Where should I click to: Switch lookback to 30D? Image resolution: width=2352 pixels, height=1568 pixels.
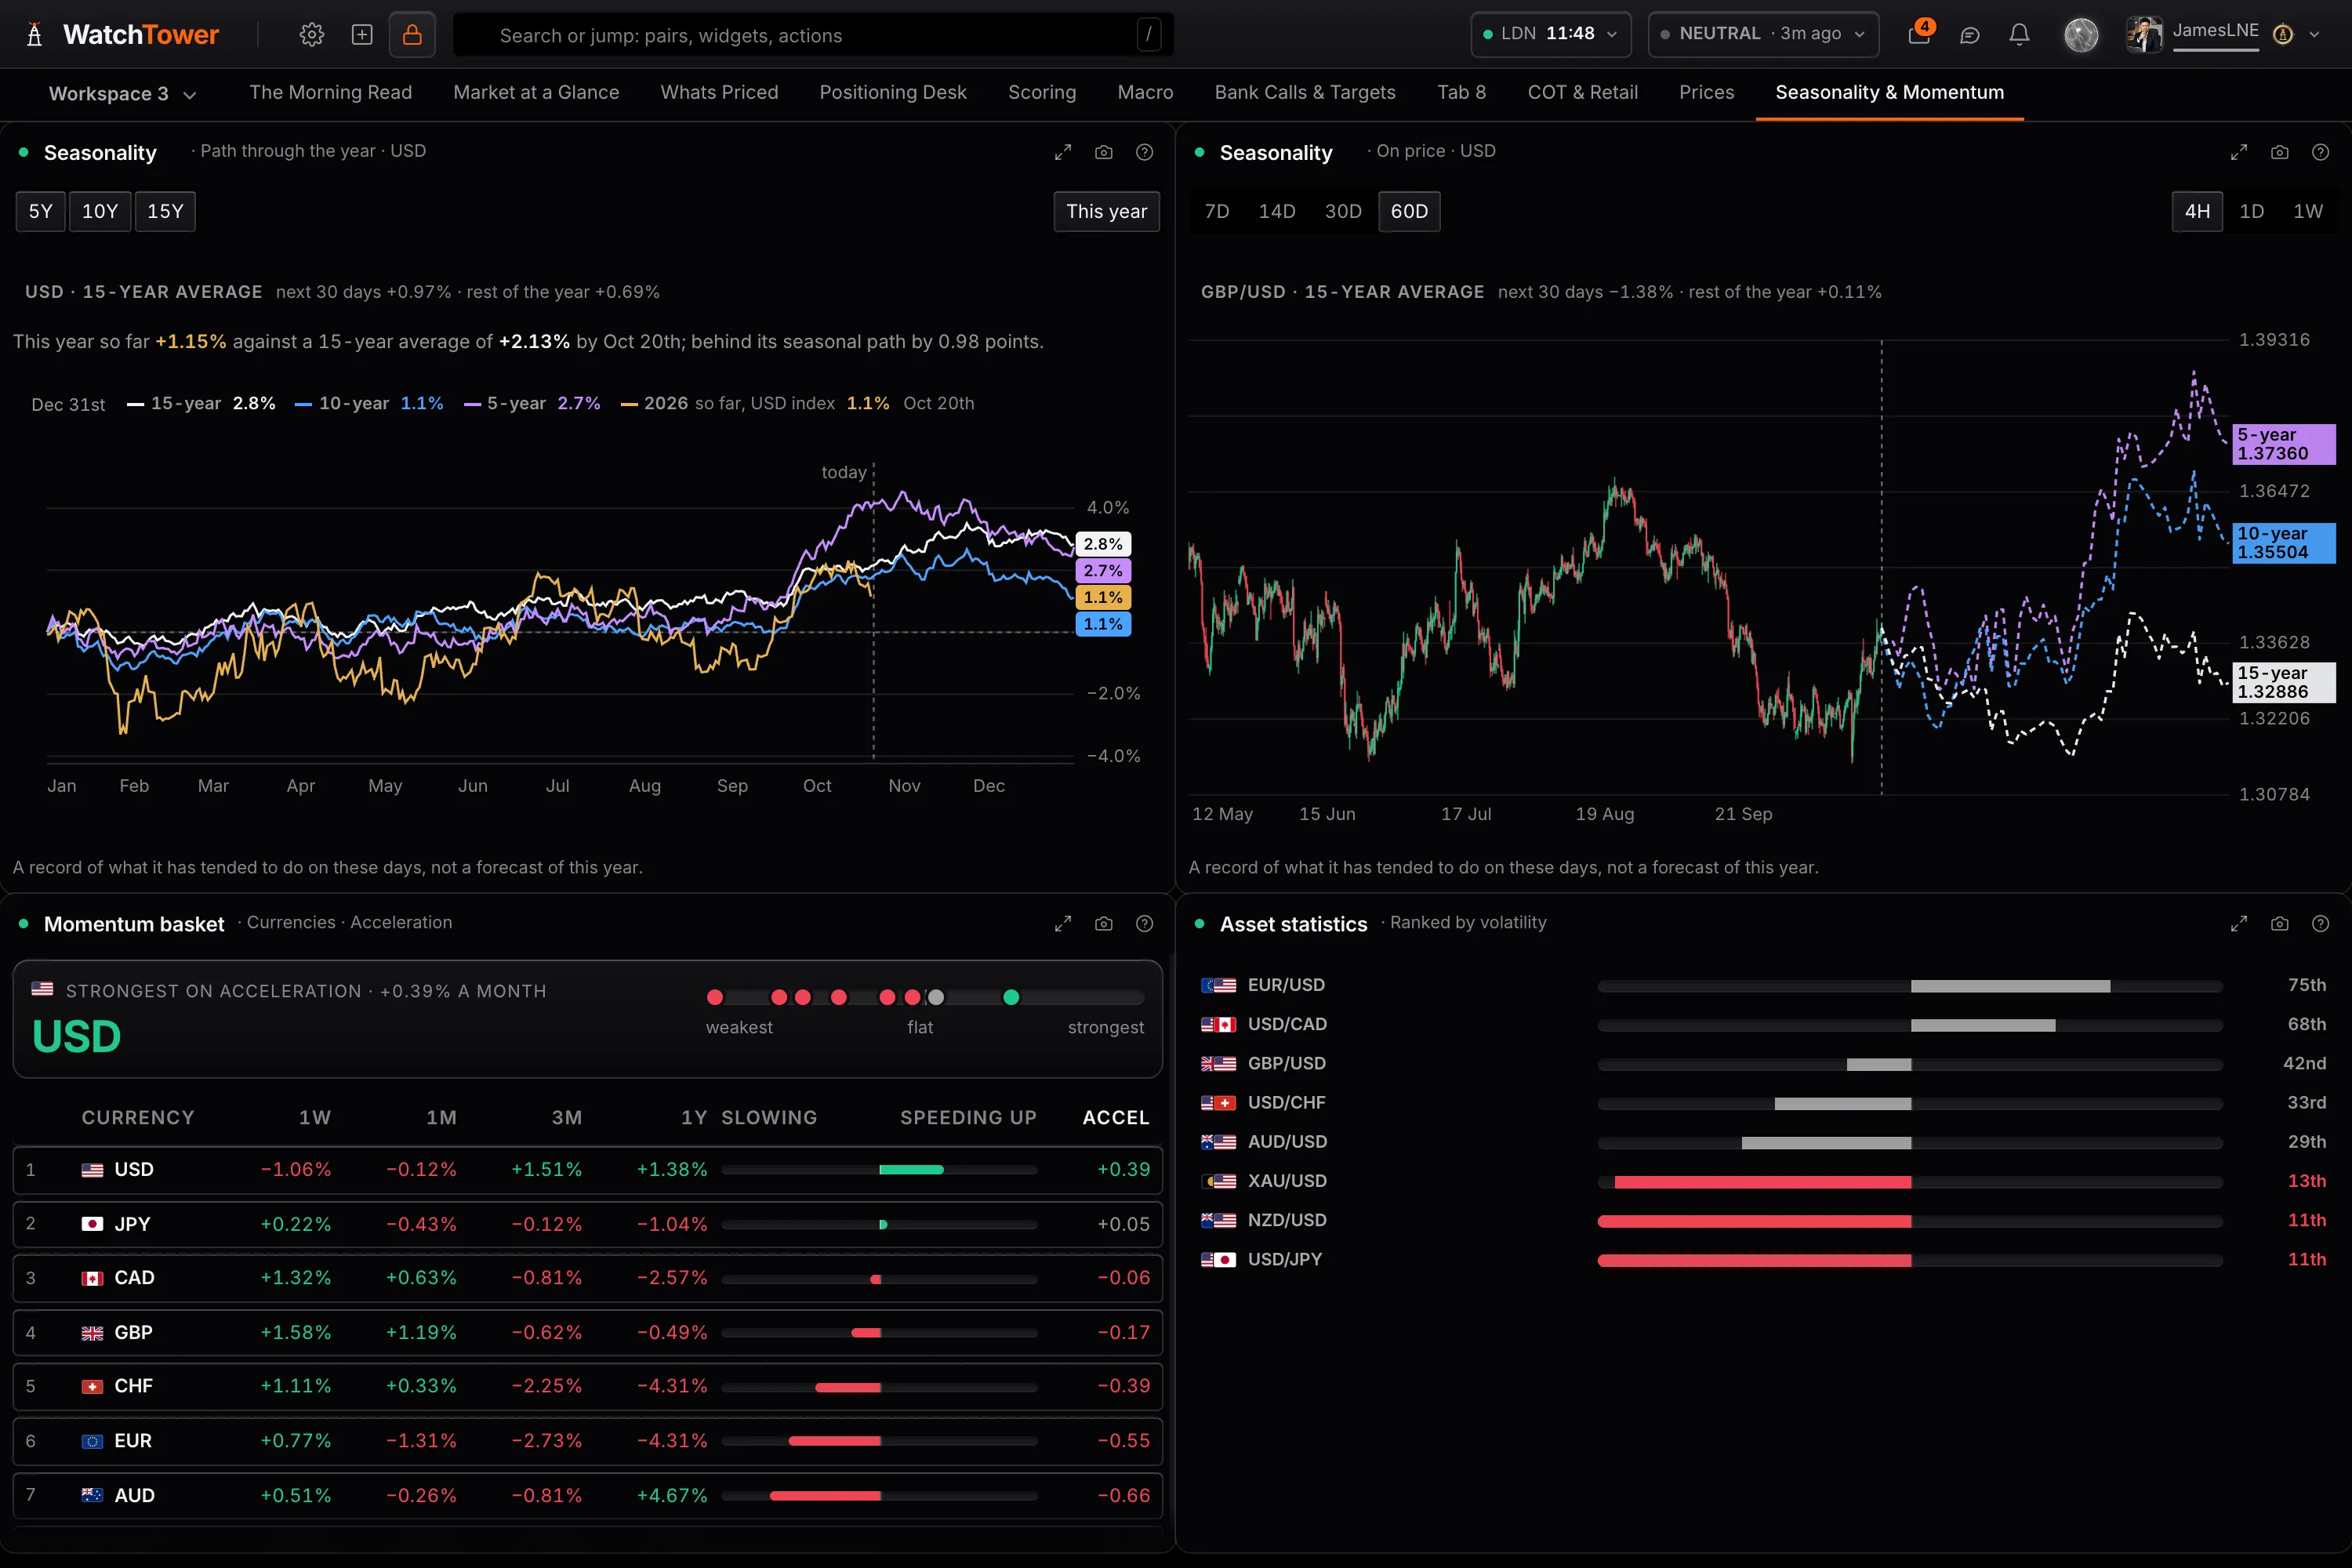coord(1343,211)
